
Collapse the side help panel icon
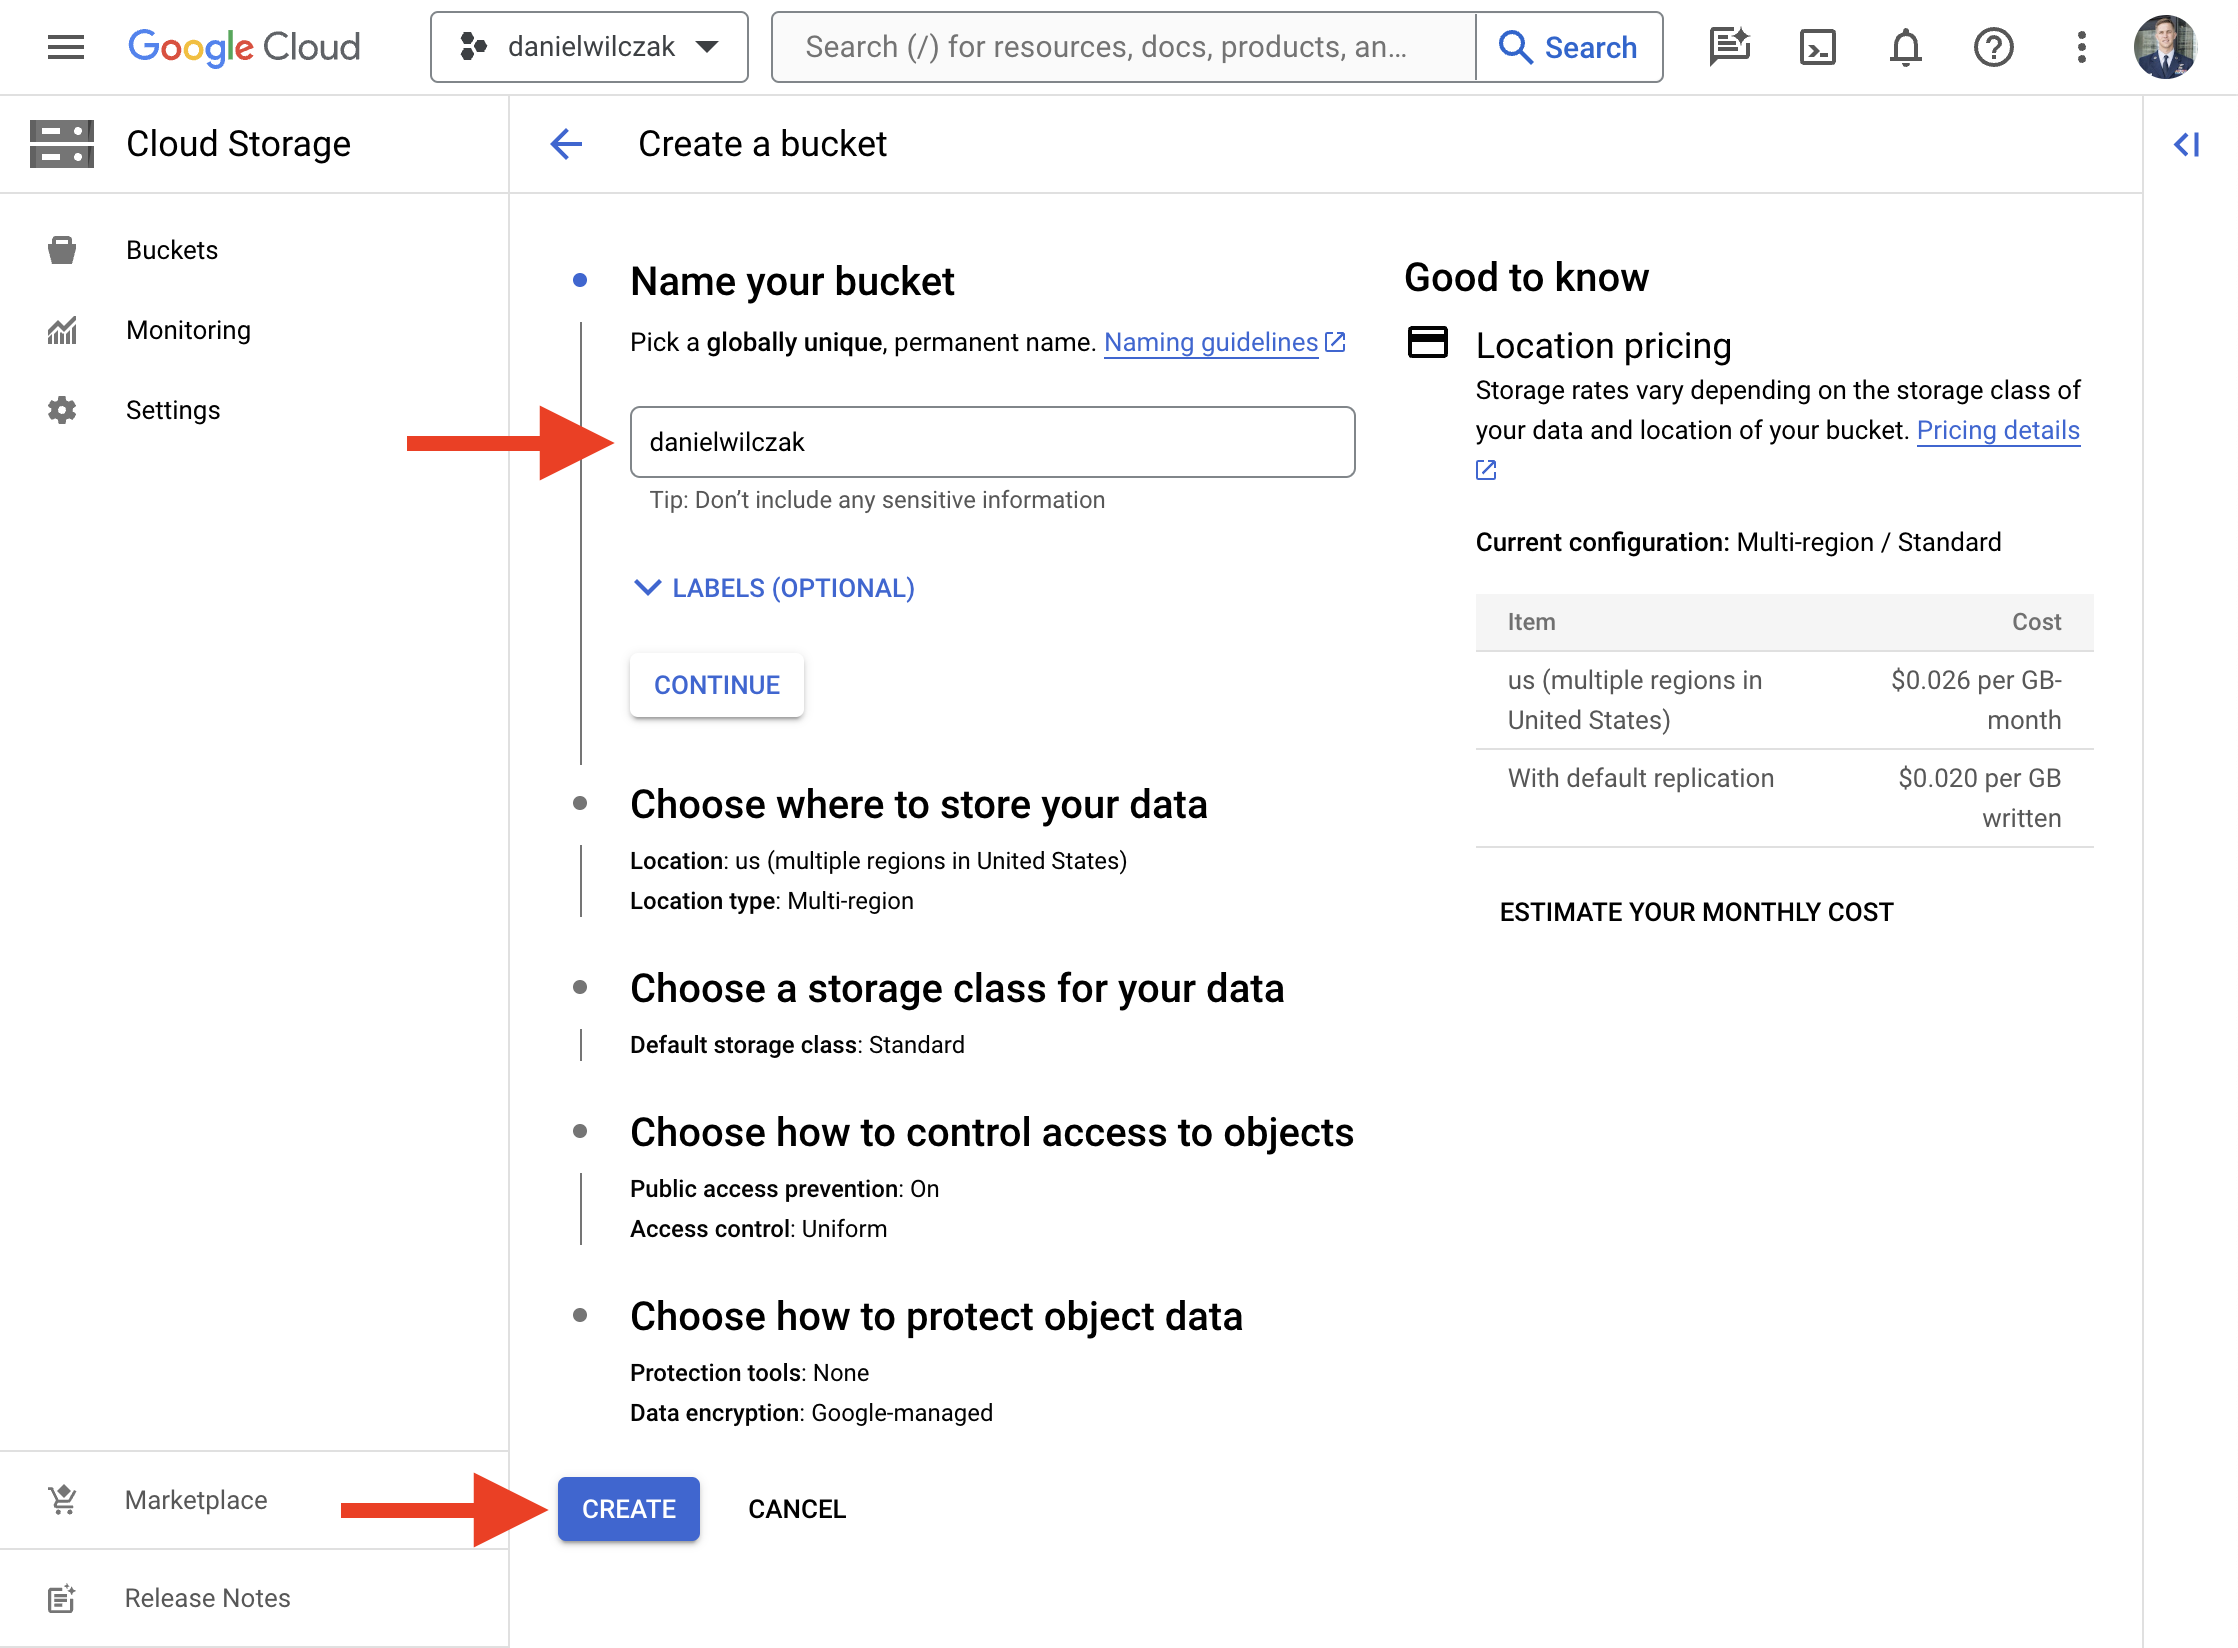pyautogui.click(x=2187, y=145)
